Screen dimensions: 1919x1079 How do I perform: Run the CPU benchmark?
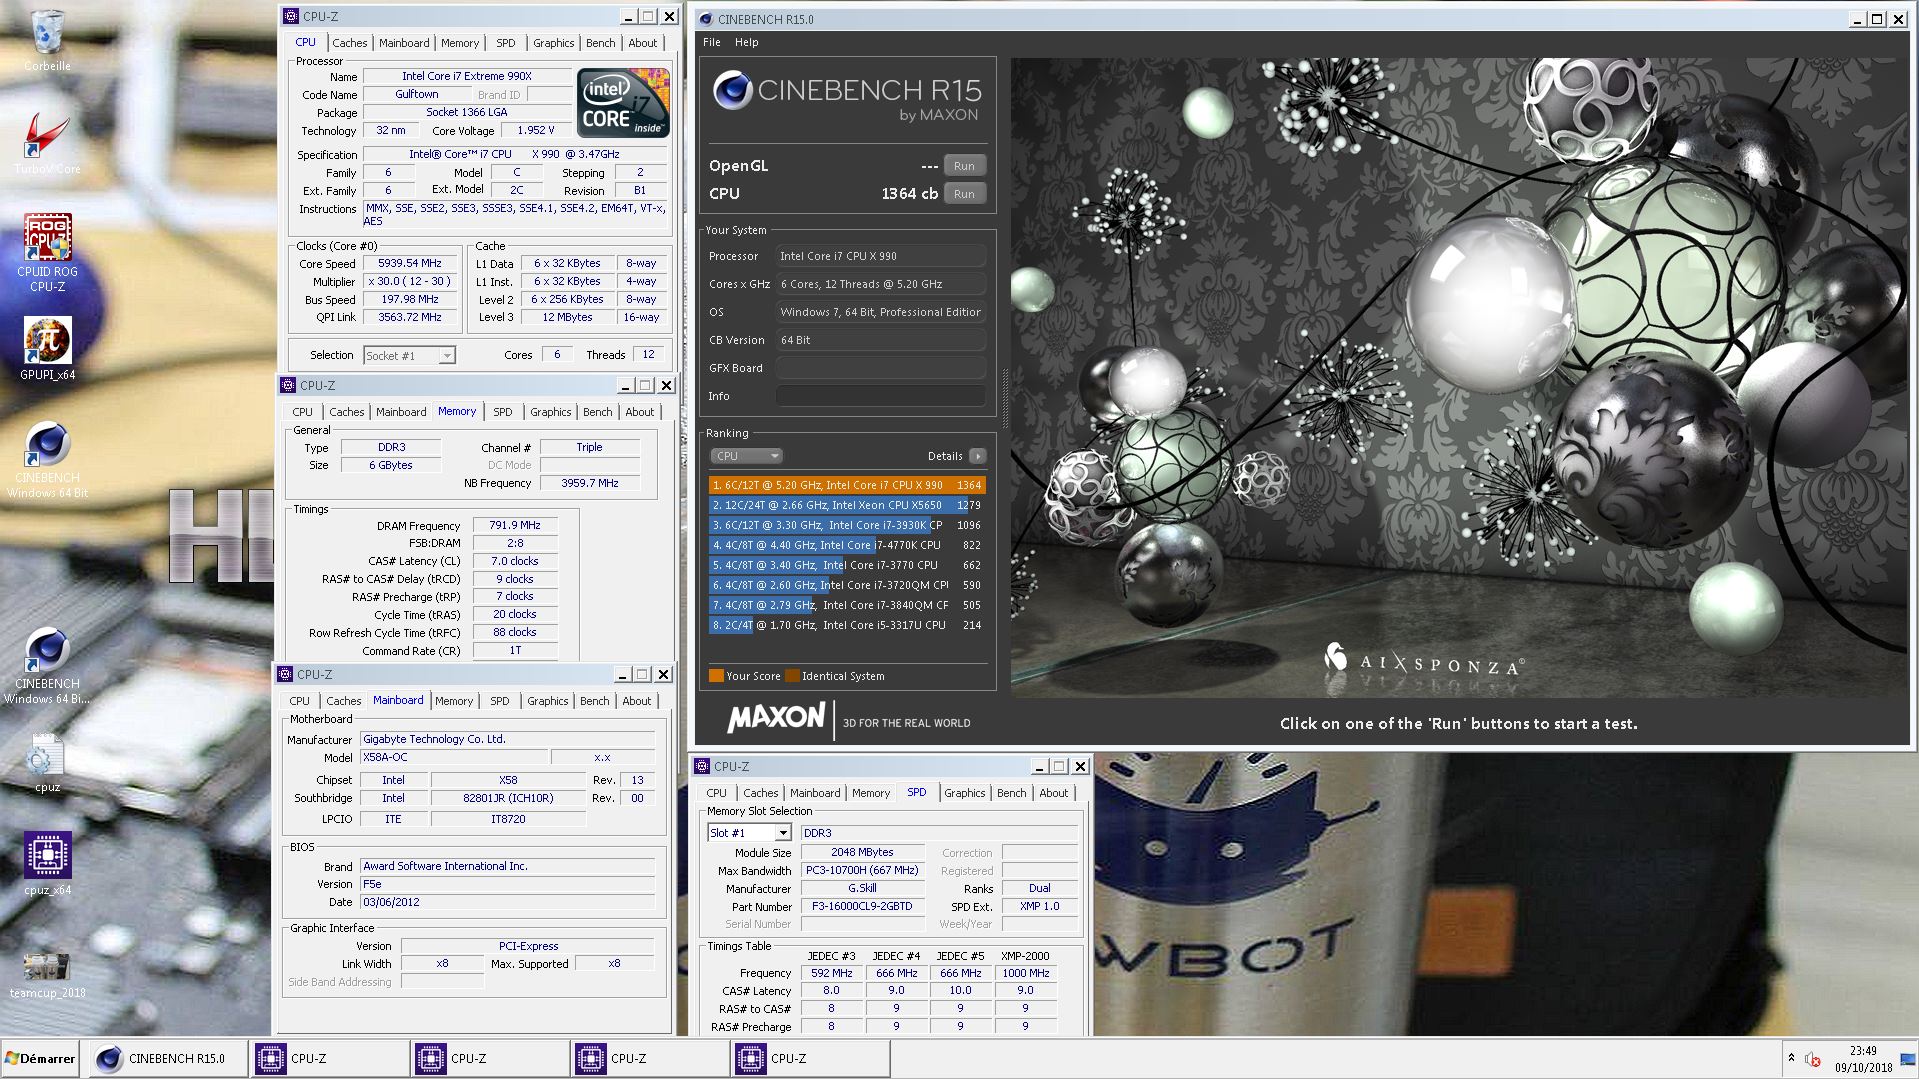click(x=964, y=194)
